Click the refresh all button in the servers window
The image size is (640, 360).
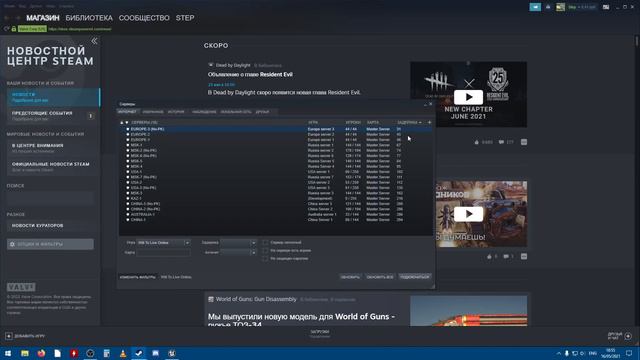380,277
